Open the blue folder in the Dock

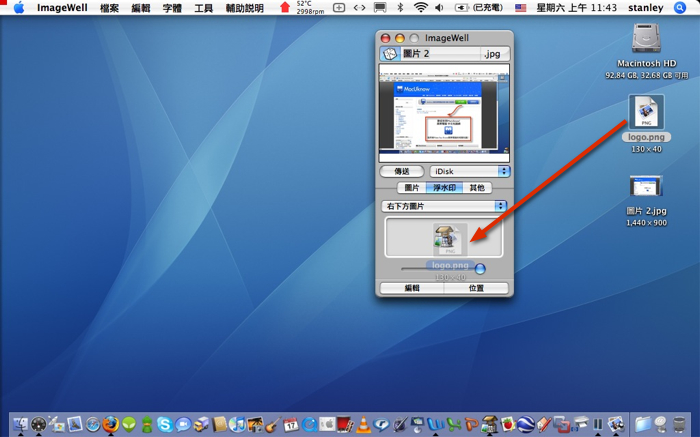(x=643, y=424)
